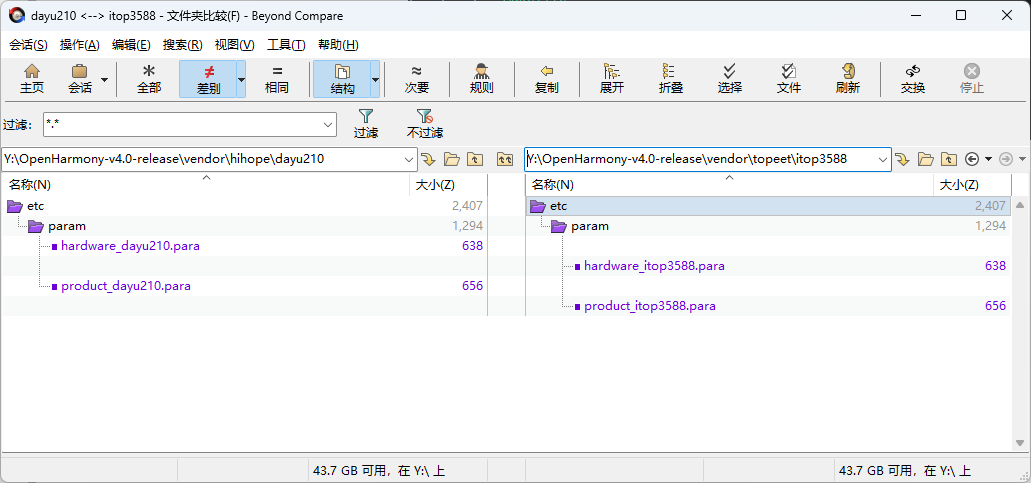Open the 视图(V) menu
Screen dimensions: 1031x483
pos(235,45)
